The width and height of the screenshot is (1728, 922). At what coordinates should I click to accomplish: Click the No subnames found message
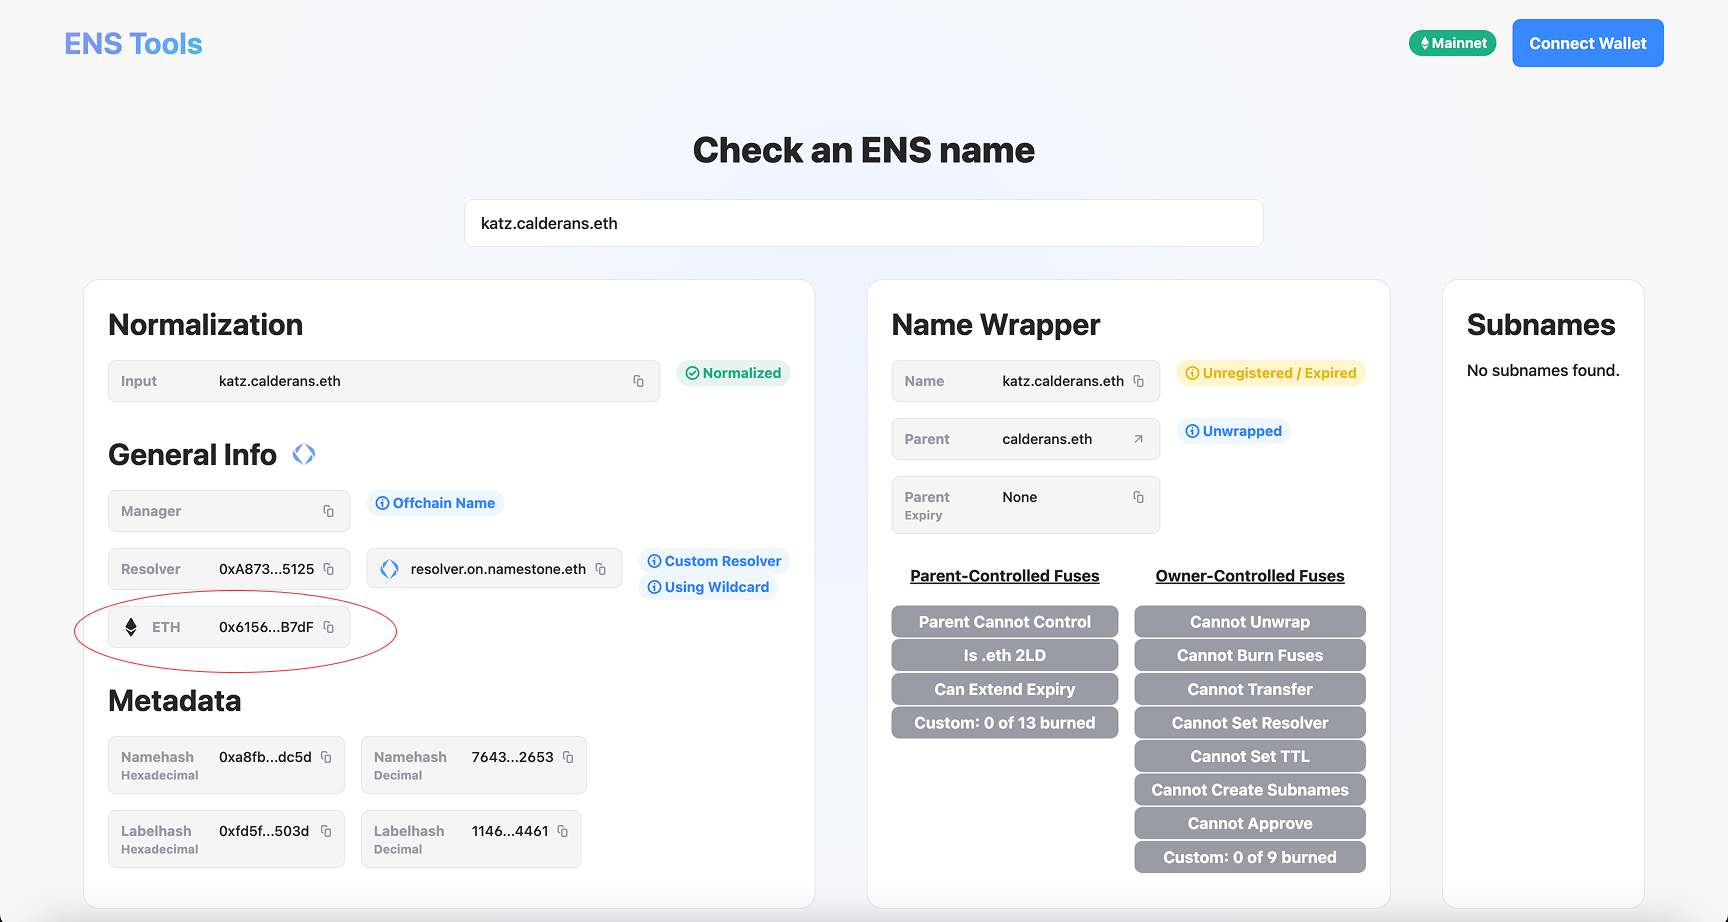(1543, 370)
